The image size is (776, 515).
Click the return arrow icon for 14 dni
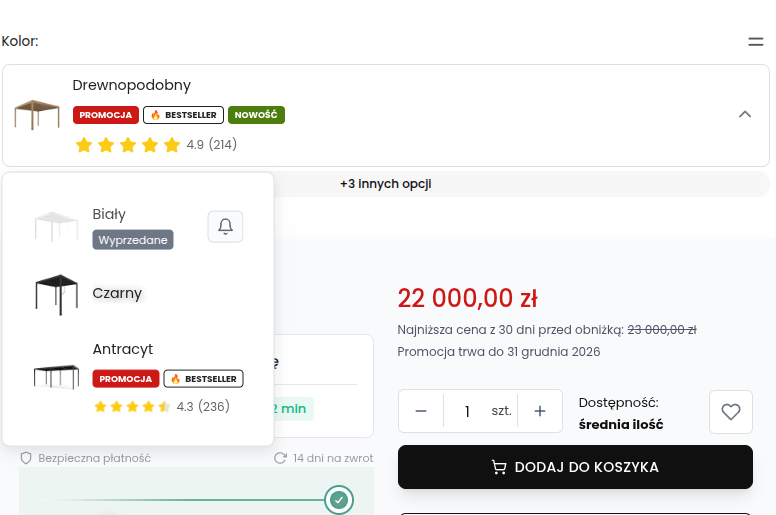280,458
